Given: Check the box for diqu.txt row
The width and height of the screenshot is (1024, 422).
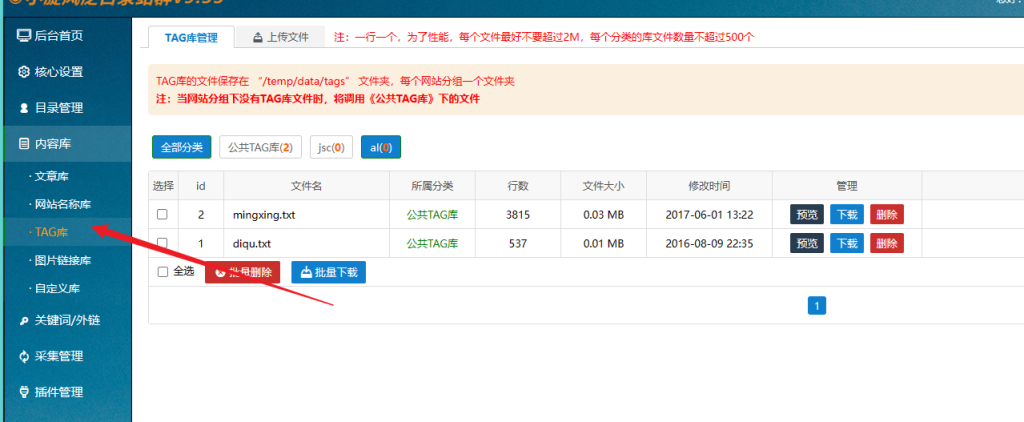Looking at the screenshot, I should 162,243.
